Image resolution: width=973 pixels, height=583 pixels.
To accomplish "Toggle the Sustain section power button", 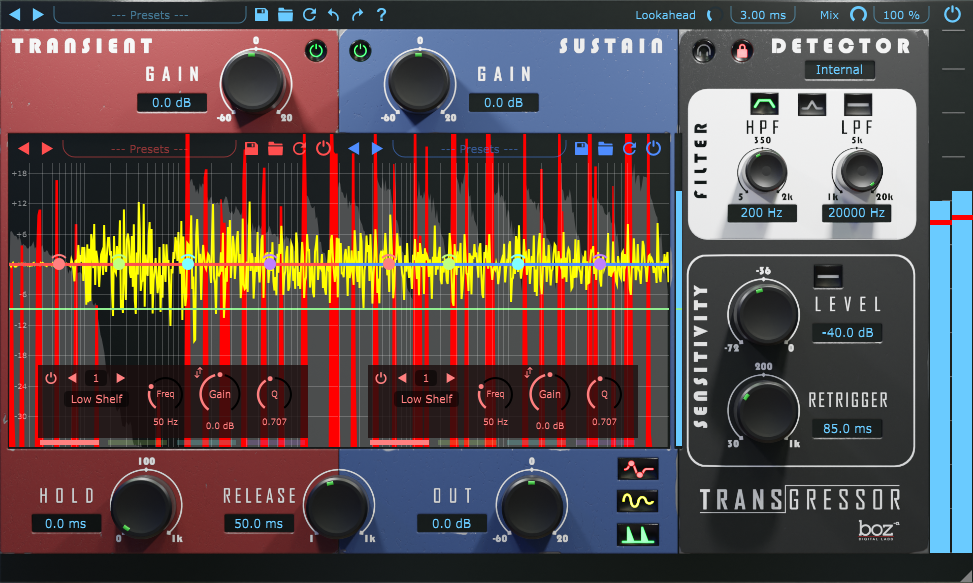I will [361, 50].
